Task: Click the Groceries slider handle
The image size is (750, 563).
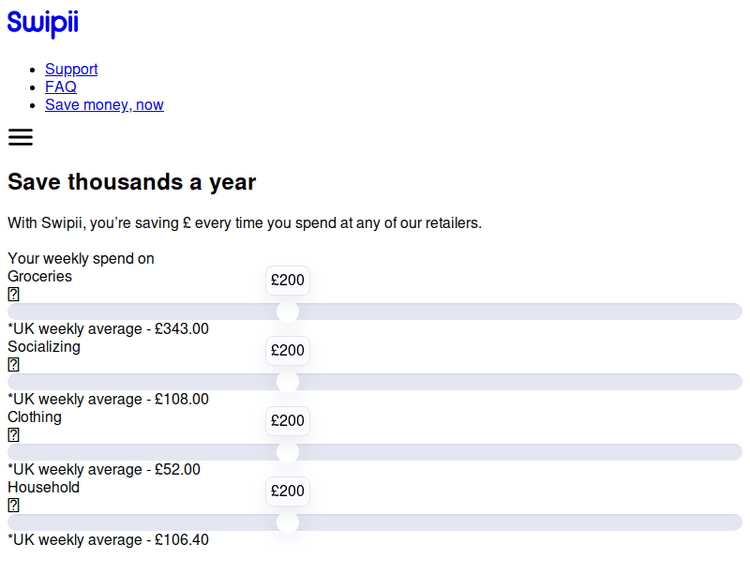Action: [287, 312]
